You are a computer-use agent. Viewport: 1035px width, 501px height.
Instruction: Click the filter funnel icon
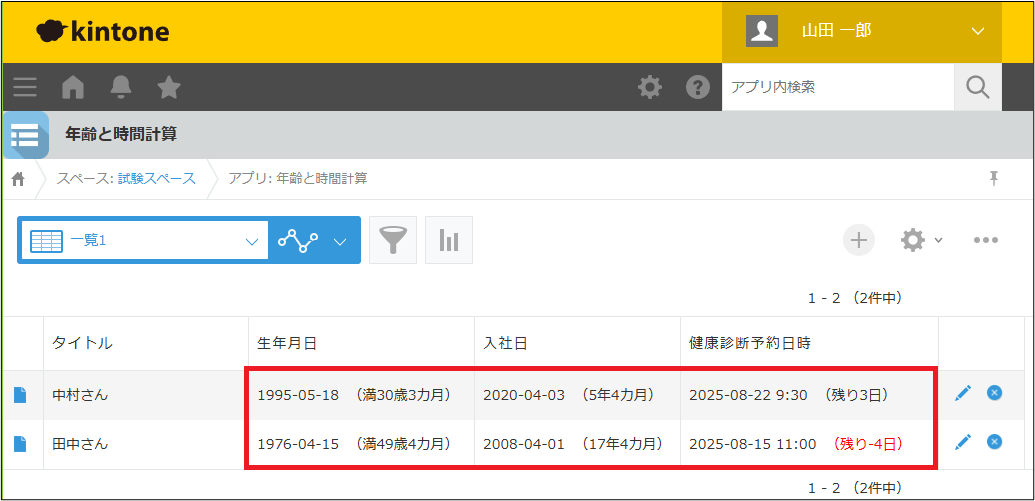393,240
